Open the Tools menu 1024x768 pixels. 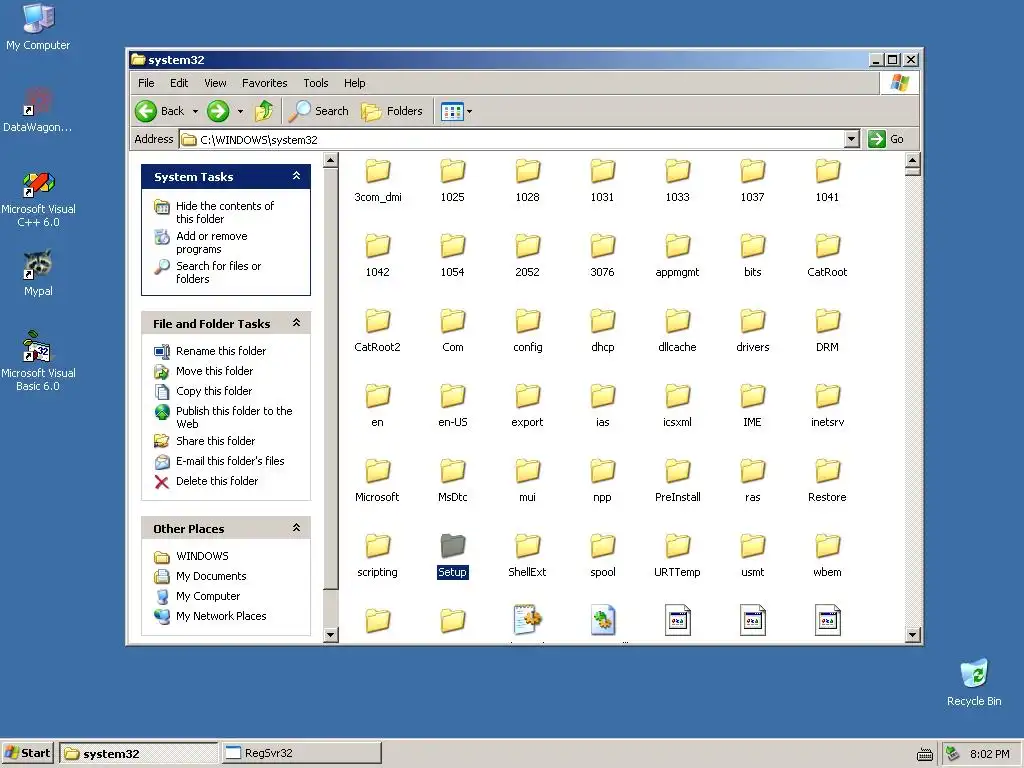pyautogui.click(x=315, y=83)
